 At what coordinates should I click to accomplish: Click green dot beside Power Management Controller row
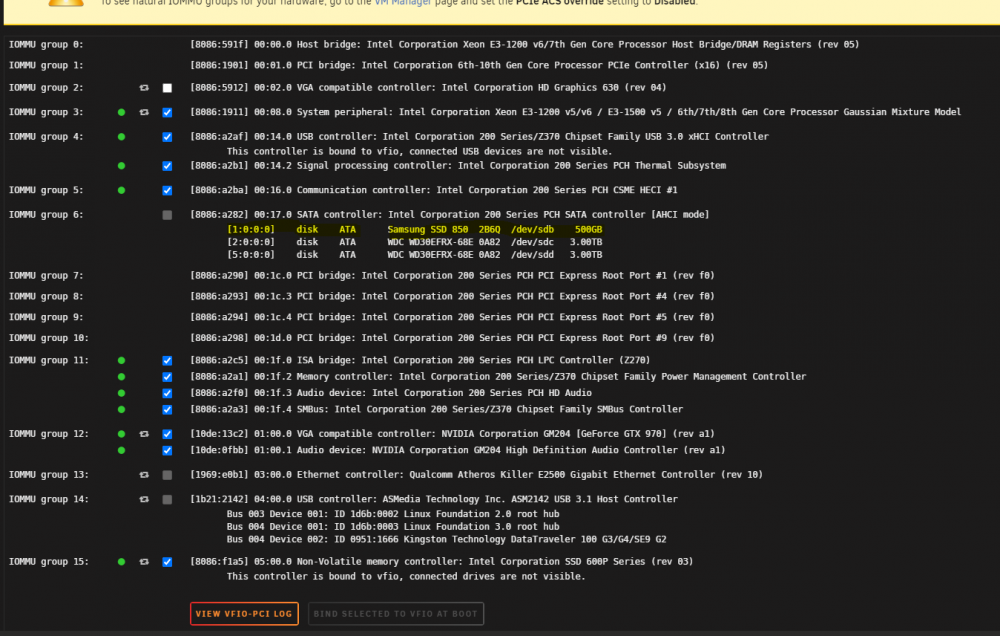[121, 377]
